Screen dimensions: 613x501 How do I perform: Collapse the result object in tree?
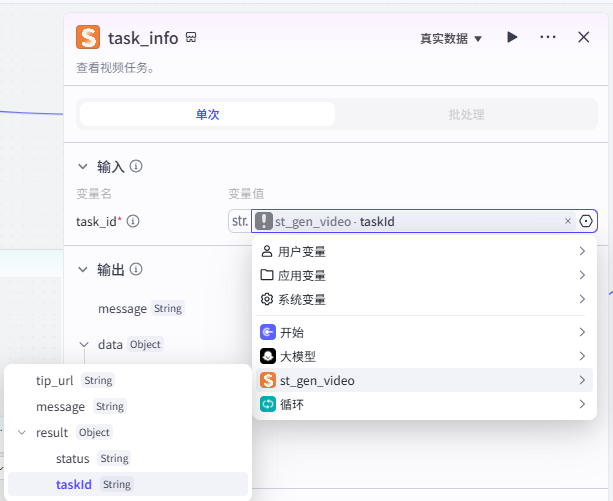click(x=22, y=433)
